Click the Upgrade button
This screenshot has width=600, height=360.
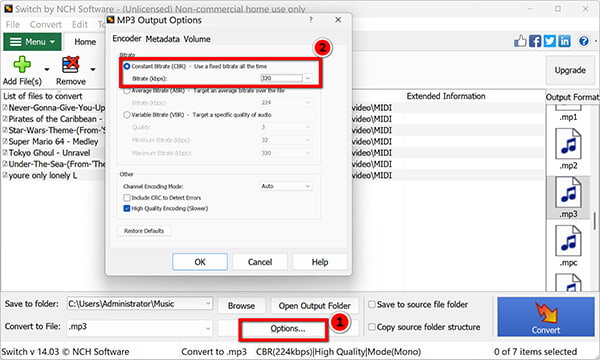click(570, 70)
